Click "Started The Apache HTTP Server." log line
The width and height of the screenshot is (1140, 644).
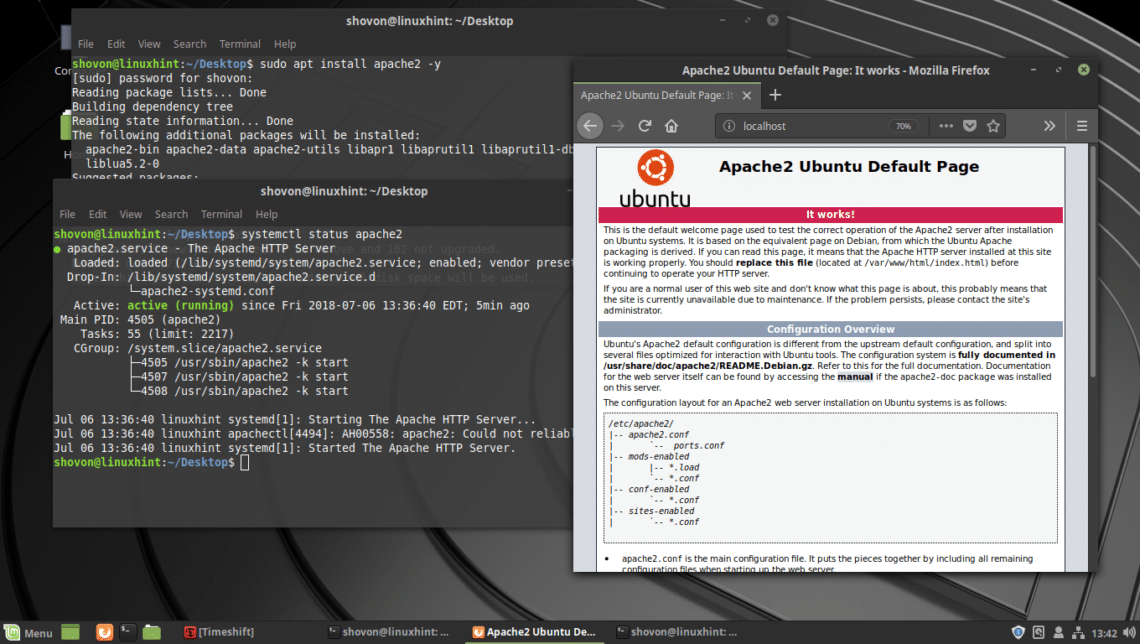pos(412,448)
